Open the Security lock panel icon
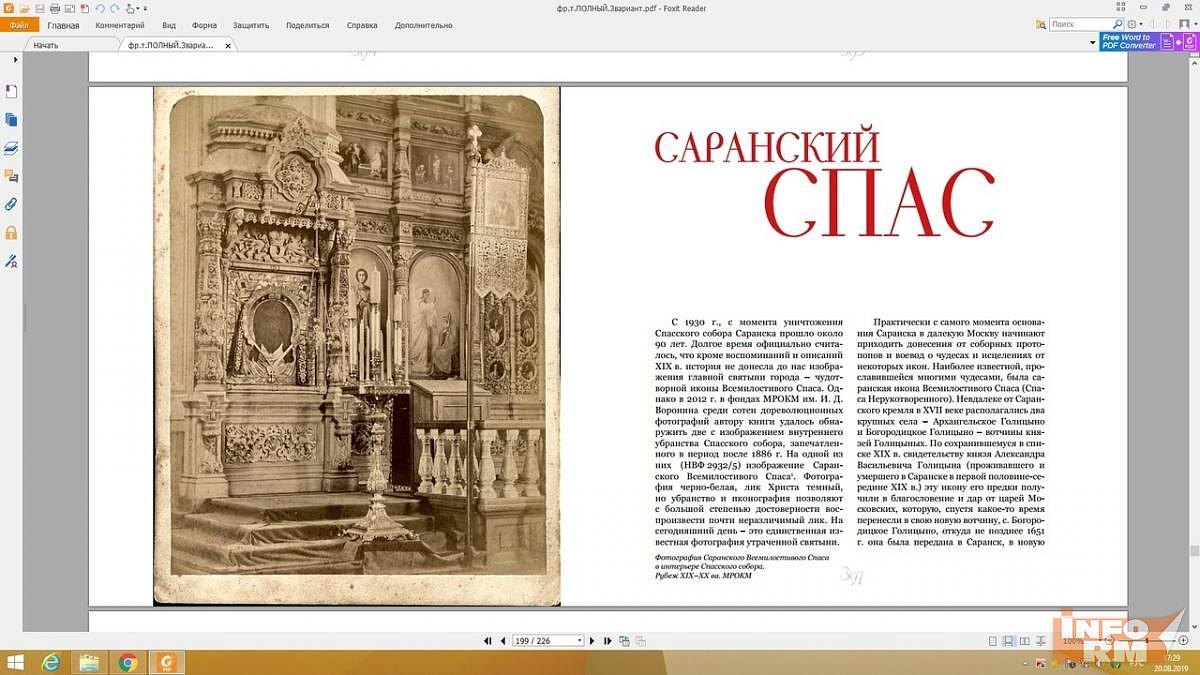Screen dimensions: 1200x675 click(11, 232)
